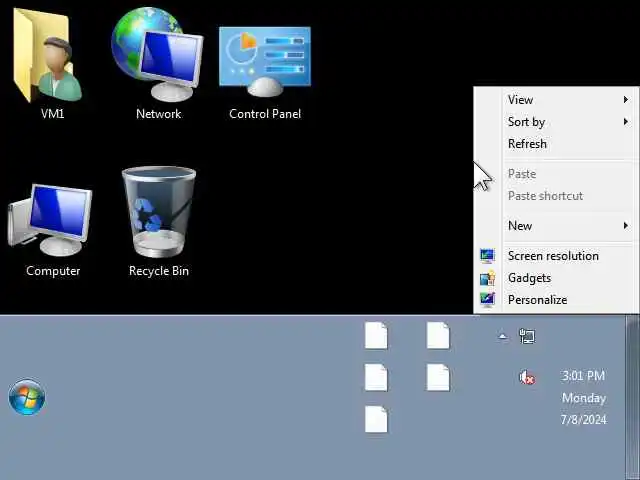Click the Personalize menu icon
The height and width of the screenshot is (480, 640).
tap(487, 300)
